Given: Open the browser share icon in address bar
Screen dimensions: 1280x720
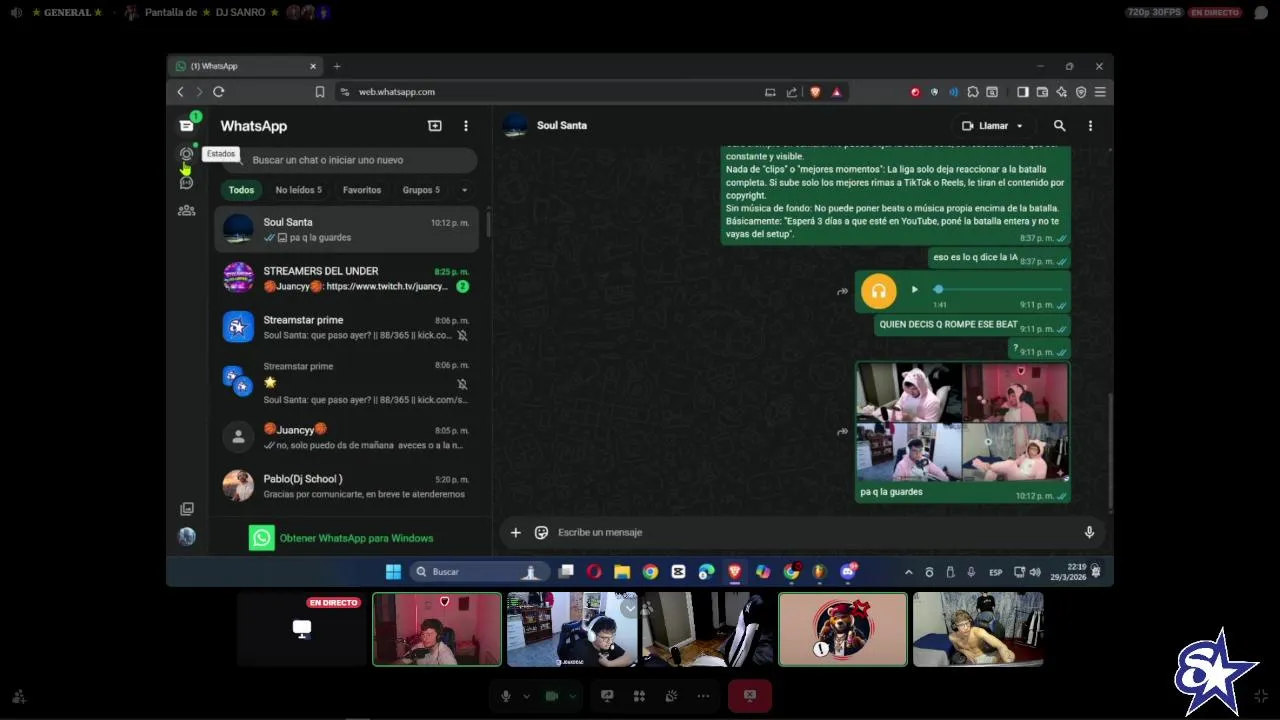Looking at the screenshot, I should 792,92.
